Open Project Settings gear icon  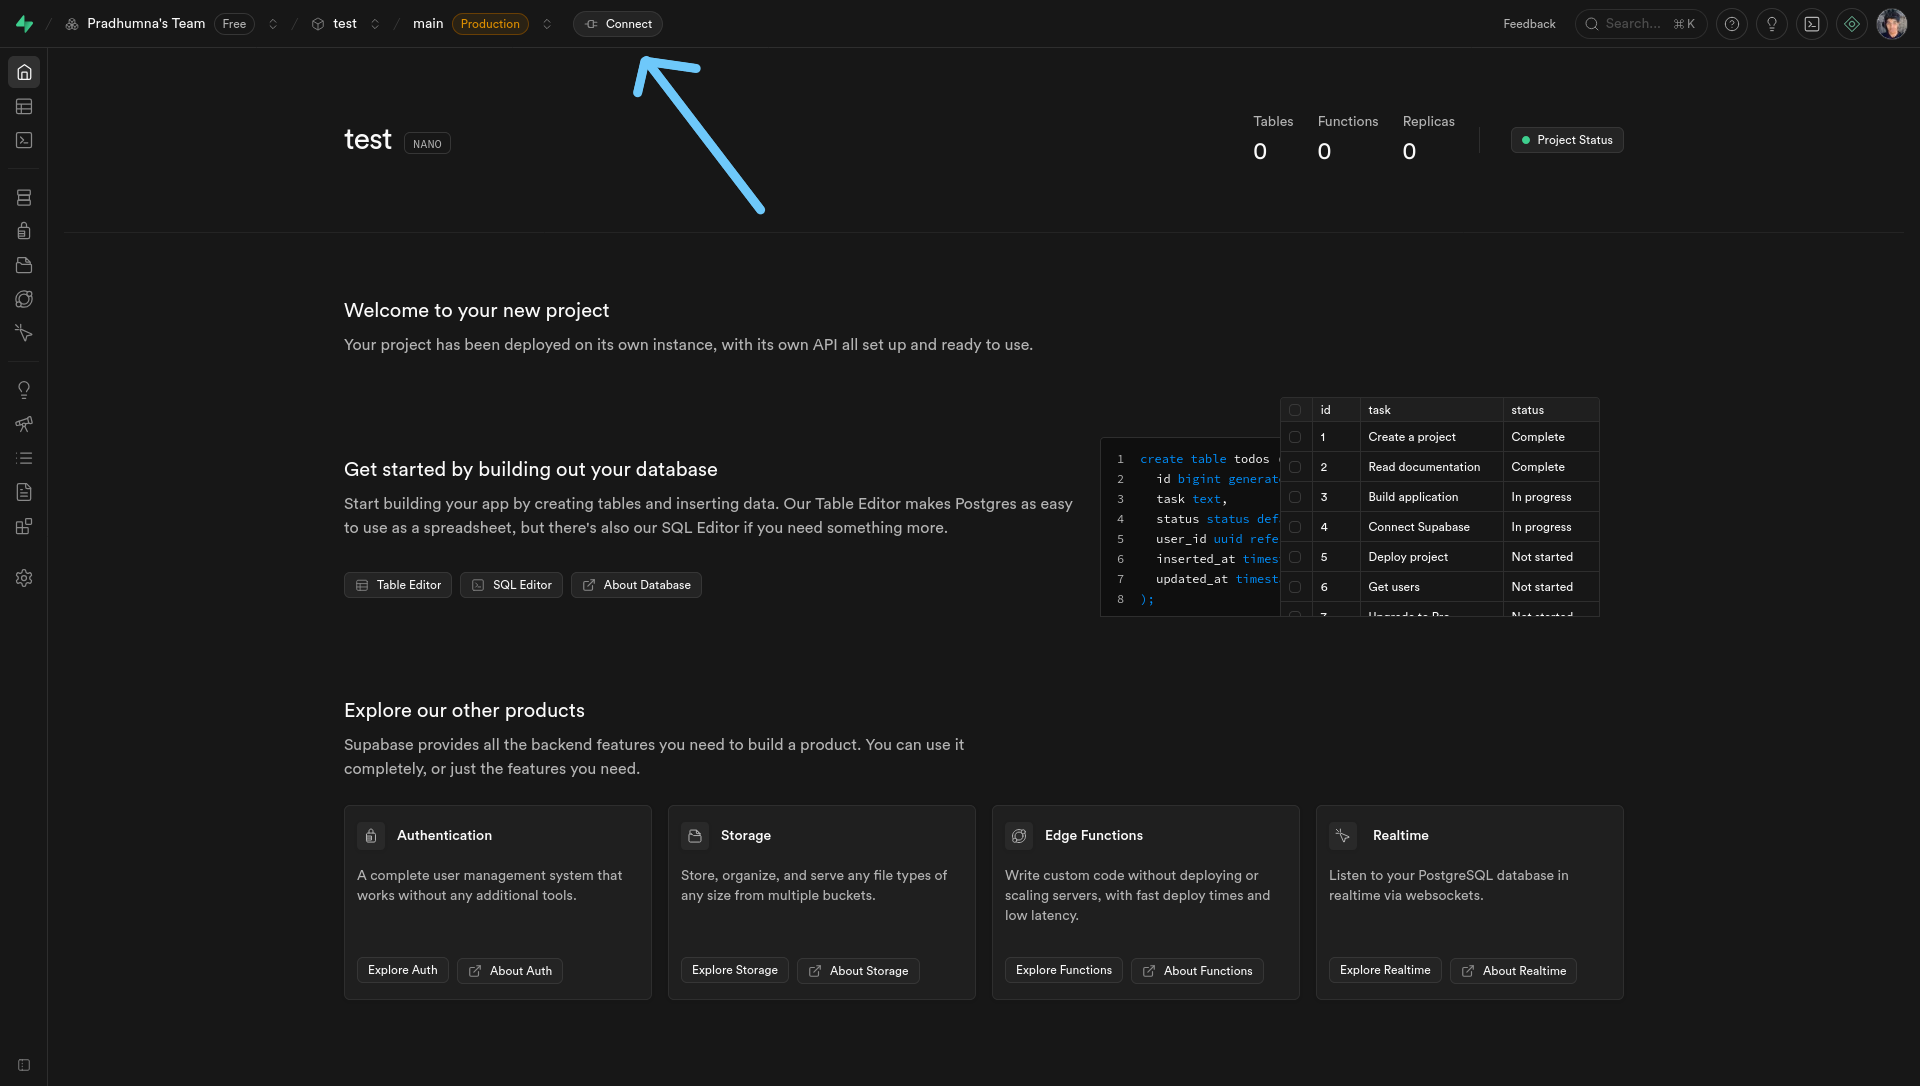24,578
